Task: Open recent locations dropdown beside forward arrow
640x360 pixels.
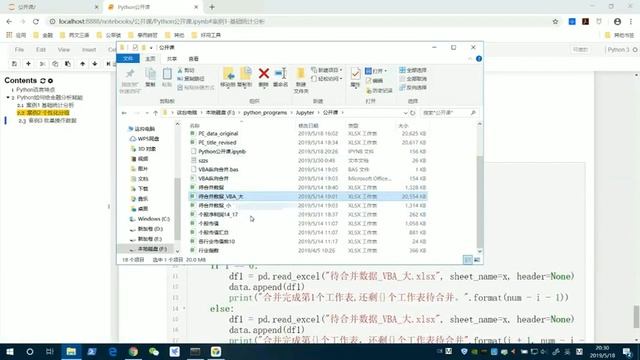Action: [x=147, y=113]
